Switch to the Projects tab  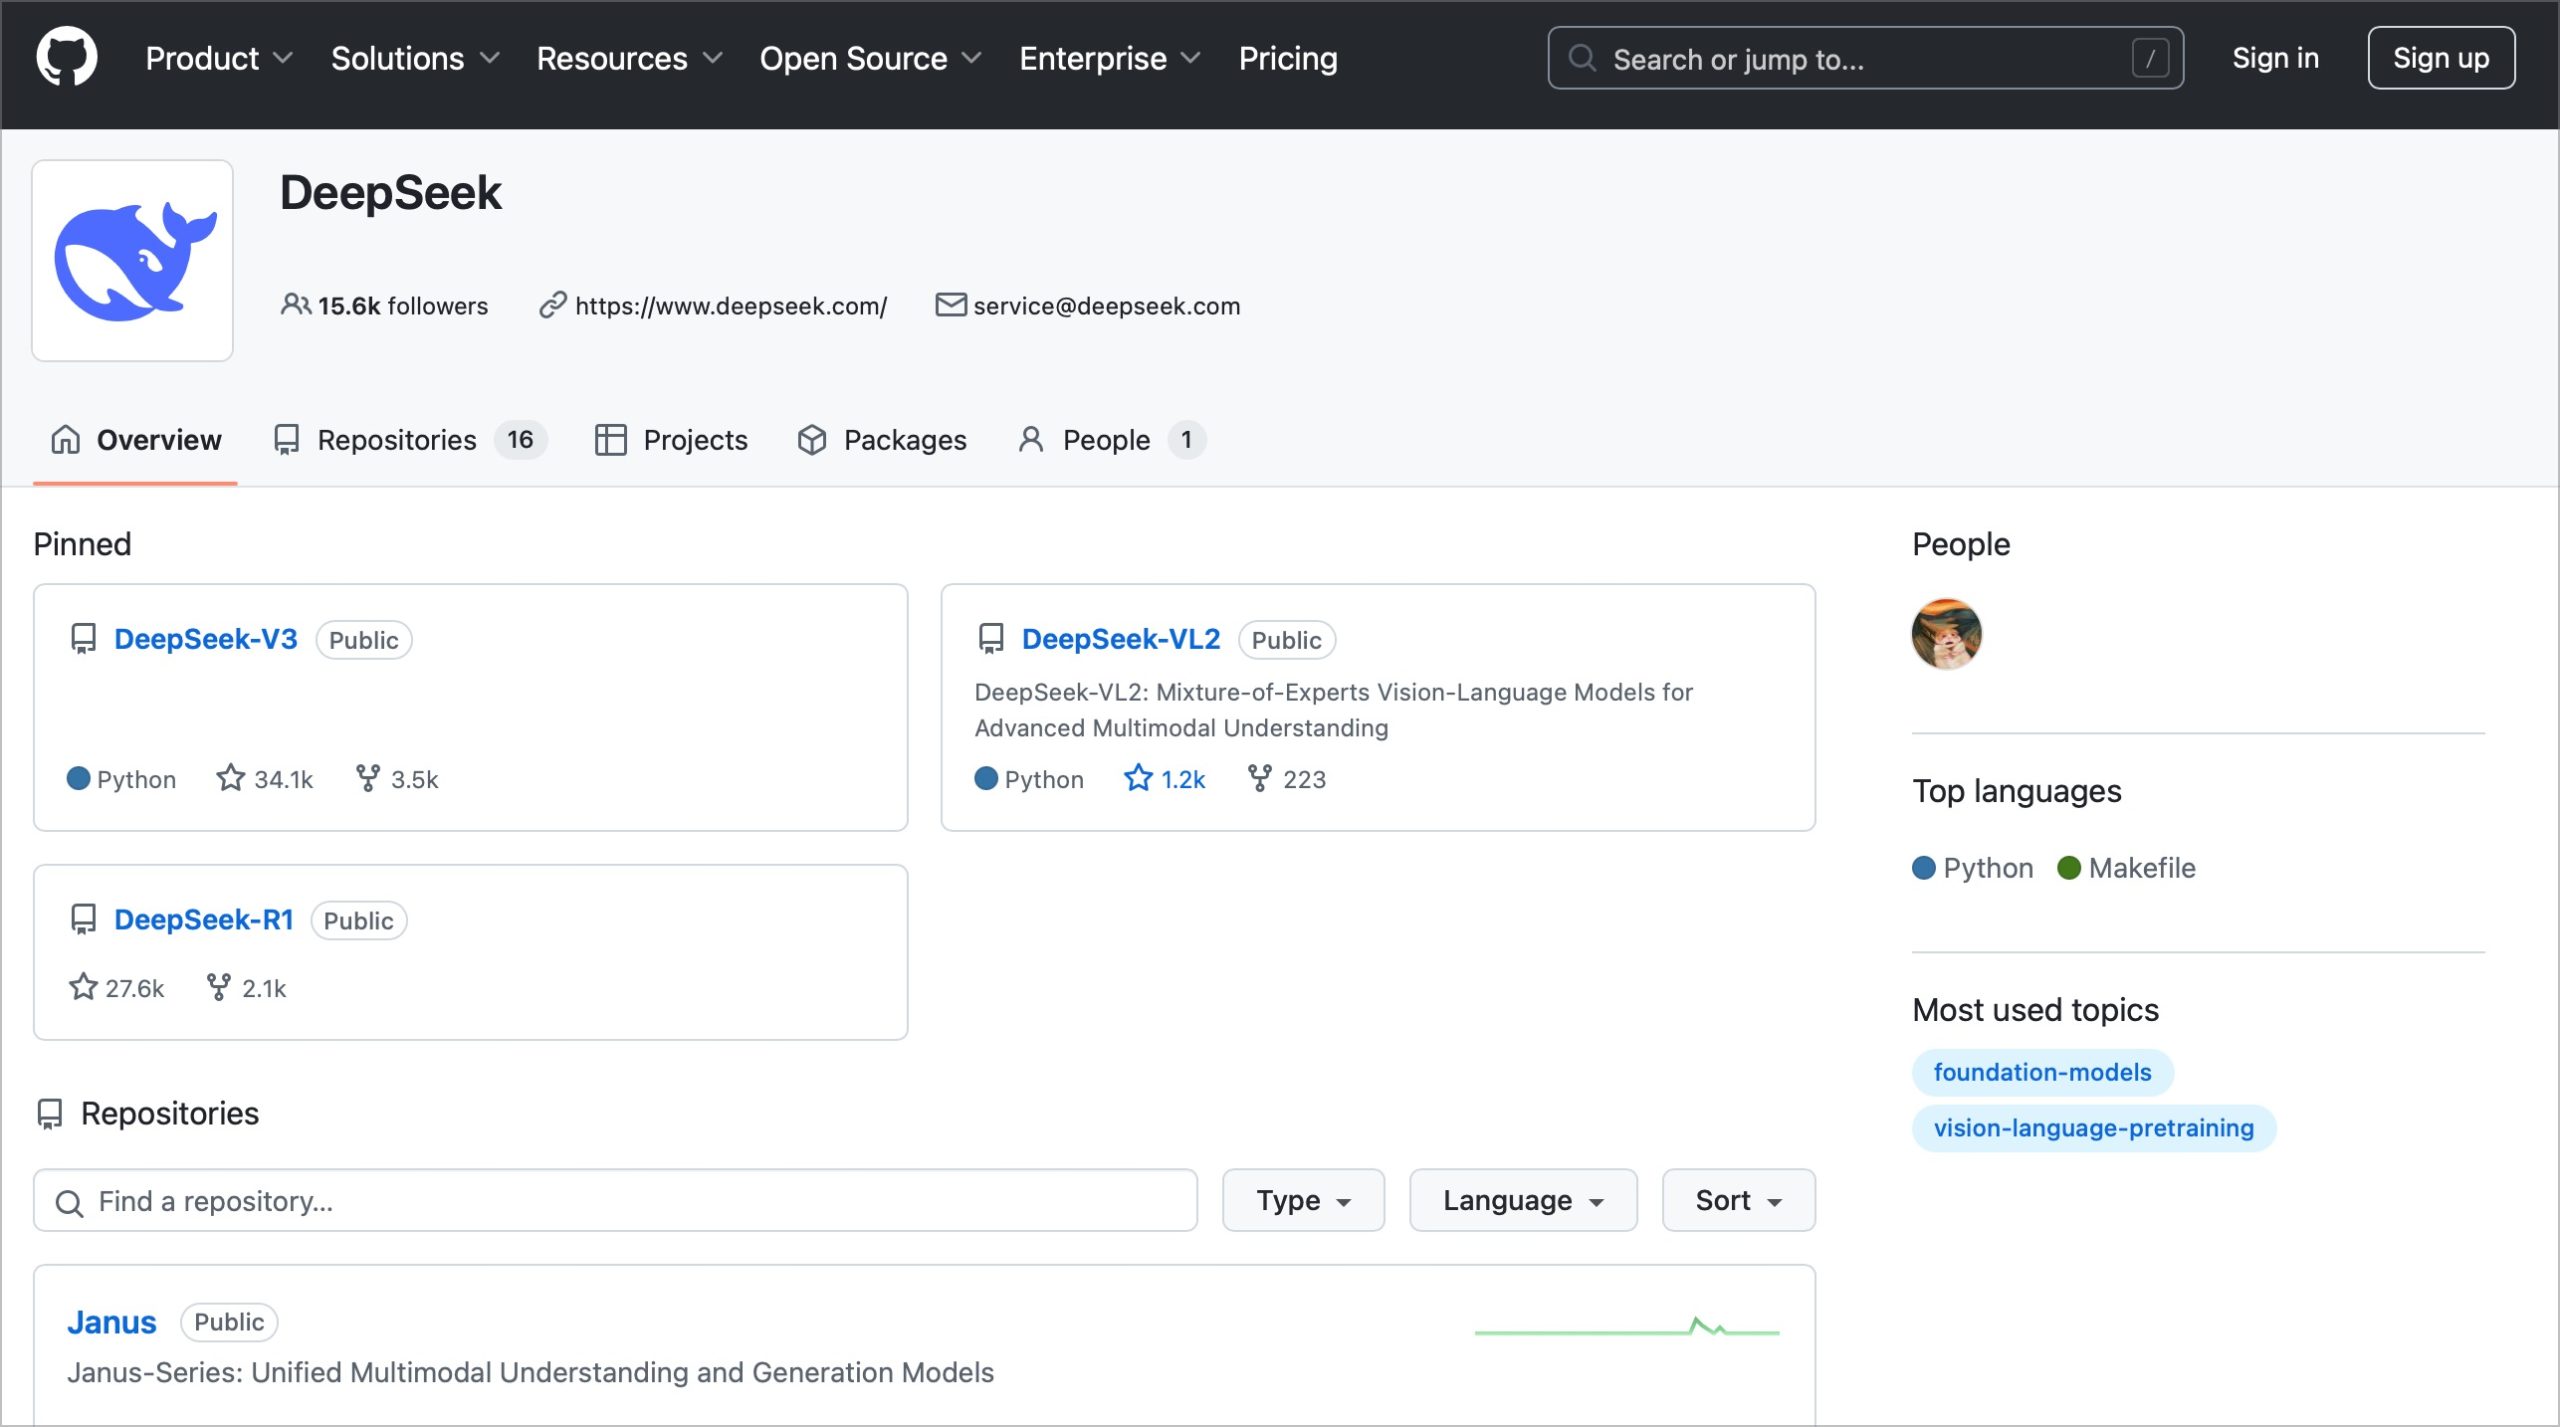[x=671, y=440]
